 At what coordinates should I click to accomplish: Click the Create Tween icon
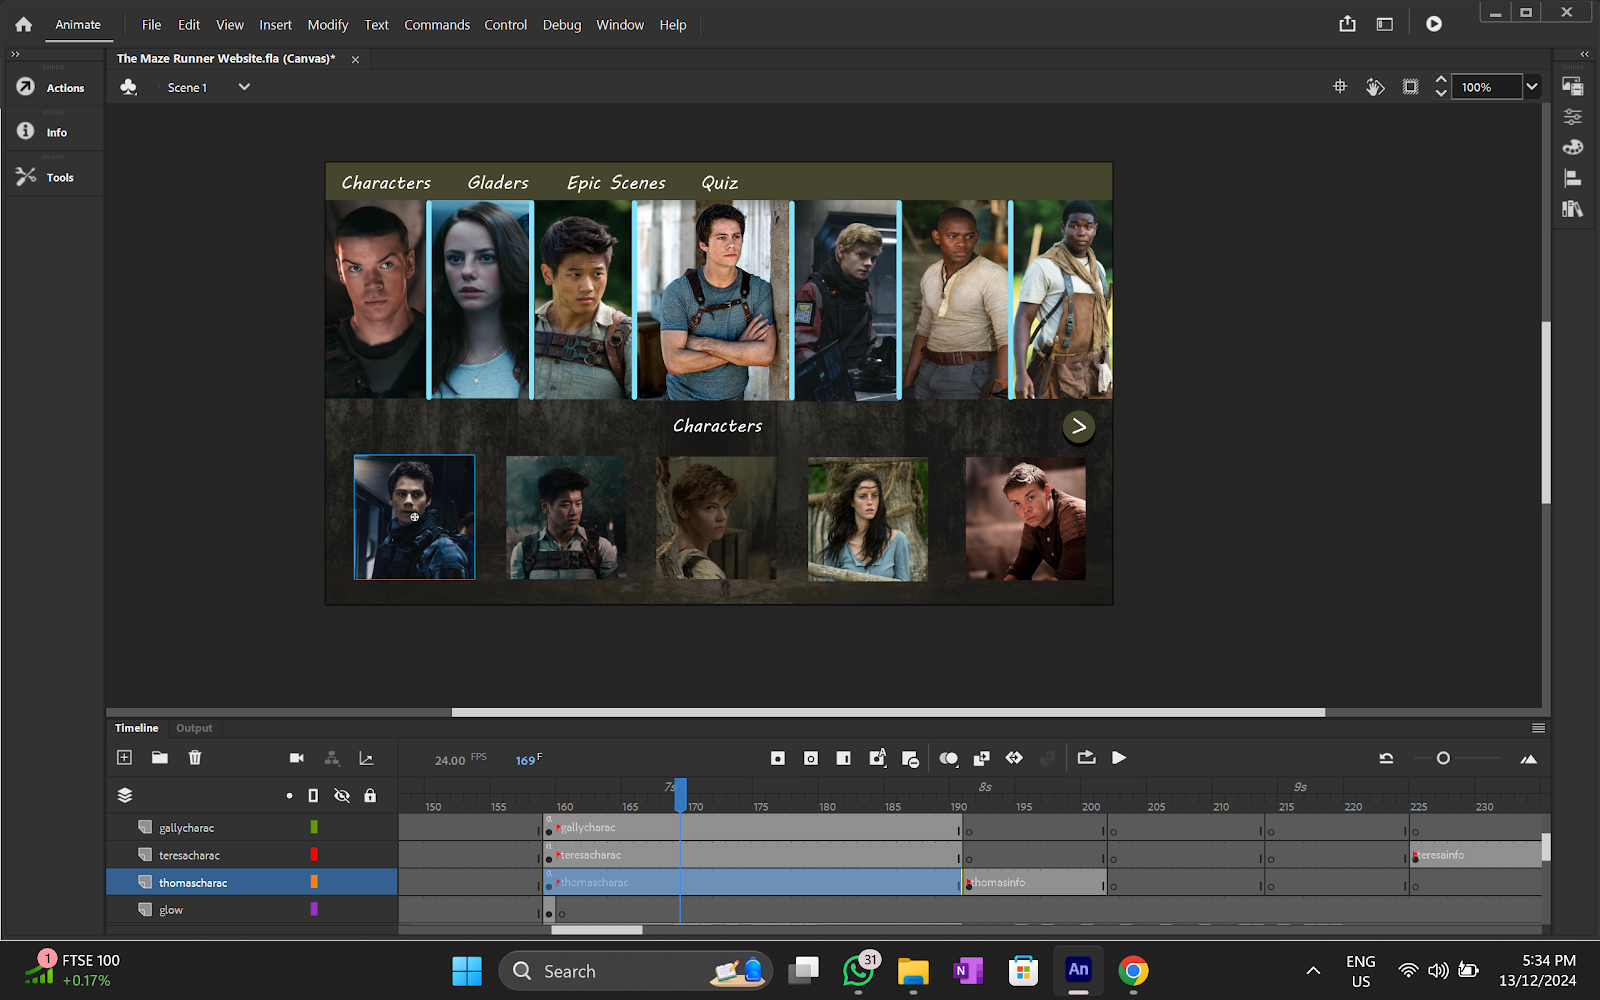click(x=1014, y=758)
